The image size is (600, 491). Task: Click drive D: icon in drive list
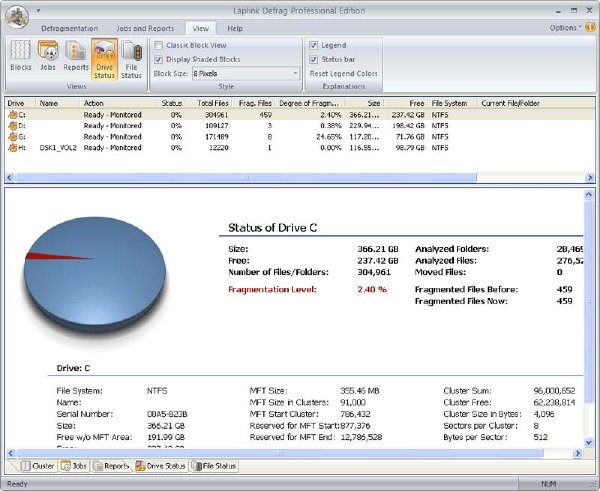point(13,126)
